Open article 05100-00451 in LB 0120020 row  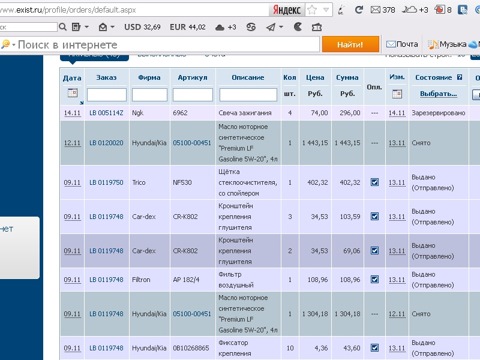[x=192, y=143]
